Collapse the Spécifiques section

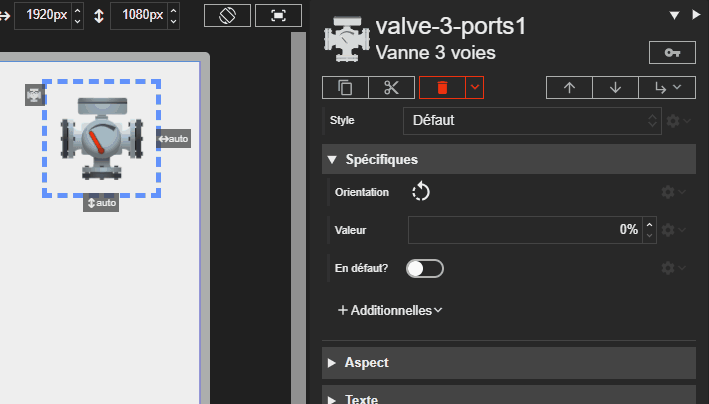click(509, 159)
